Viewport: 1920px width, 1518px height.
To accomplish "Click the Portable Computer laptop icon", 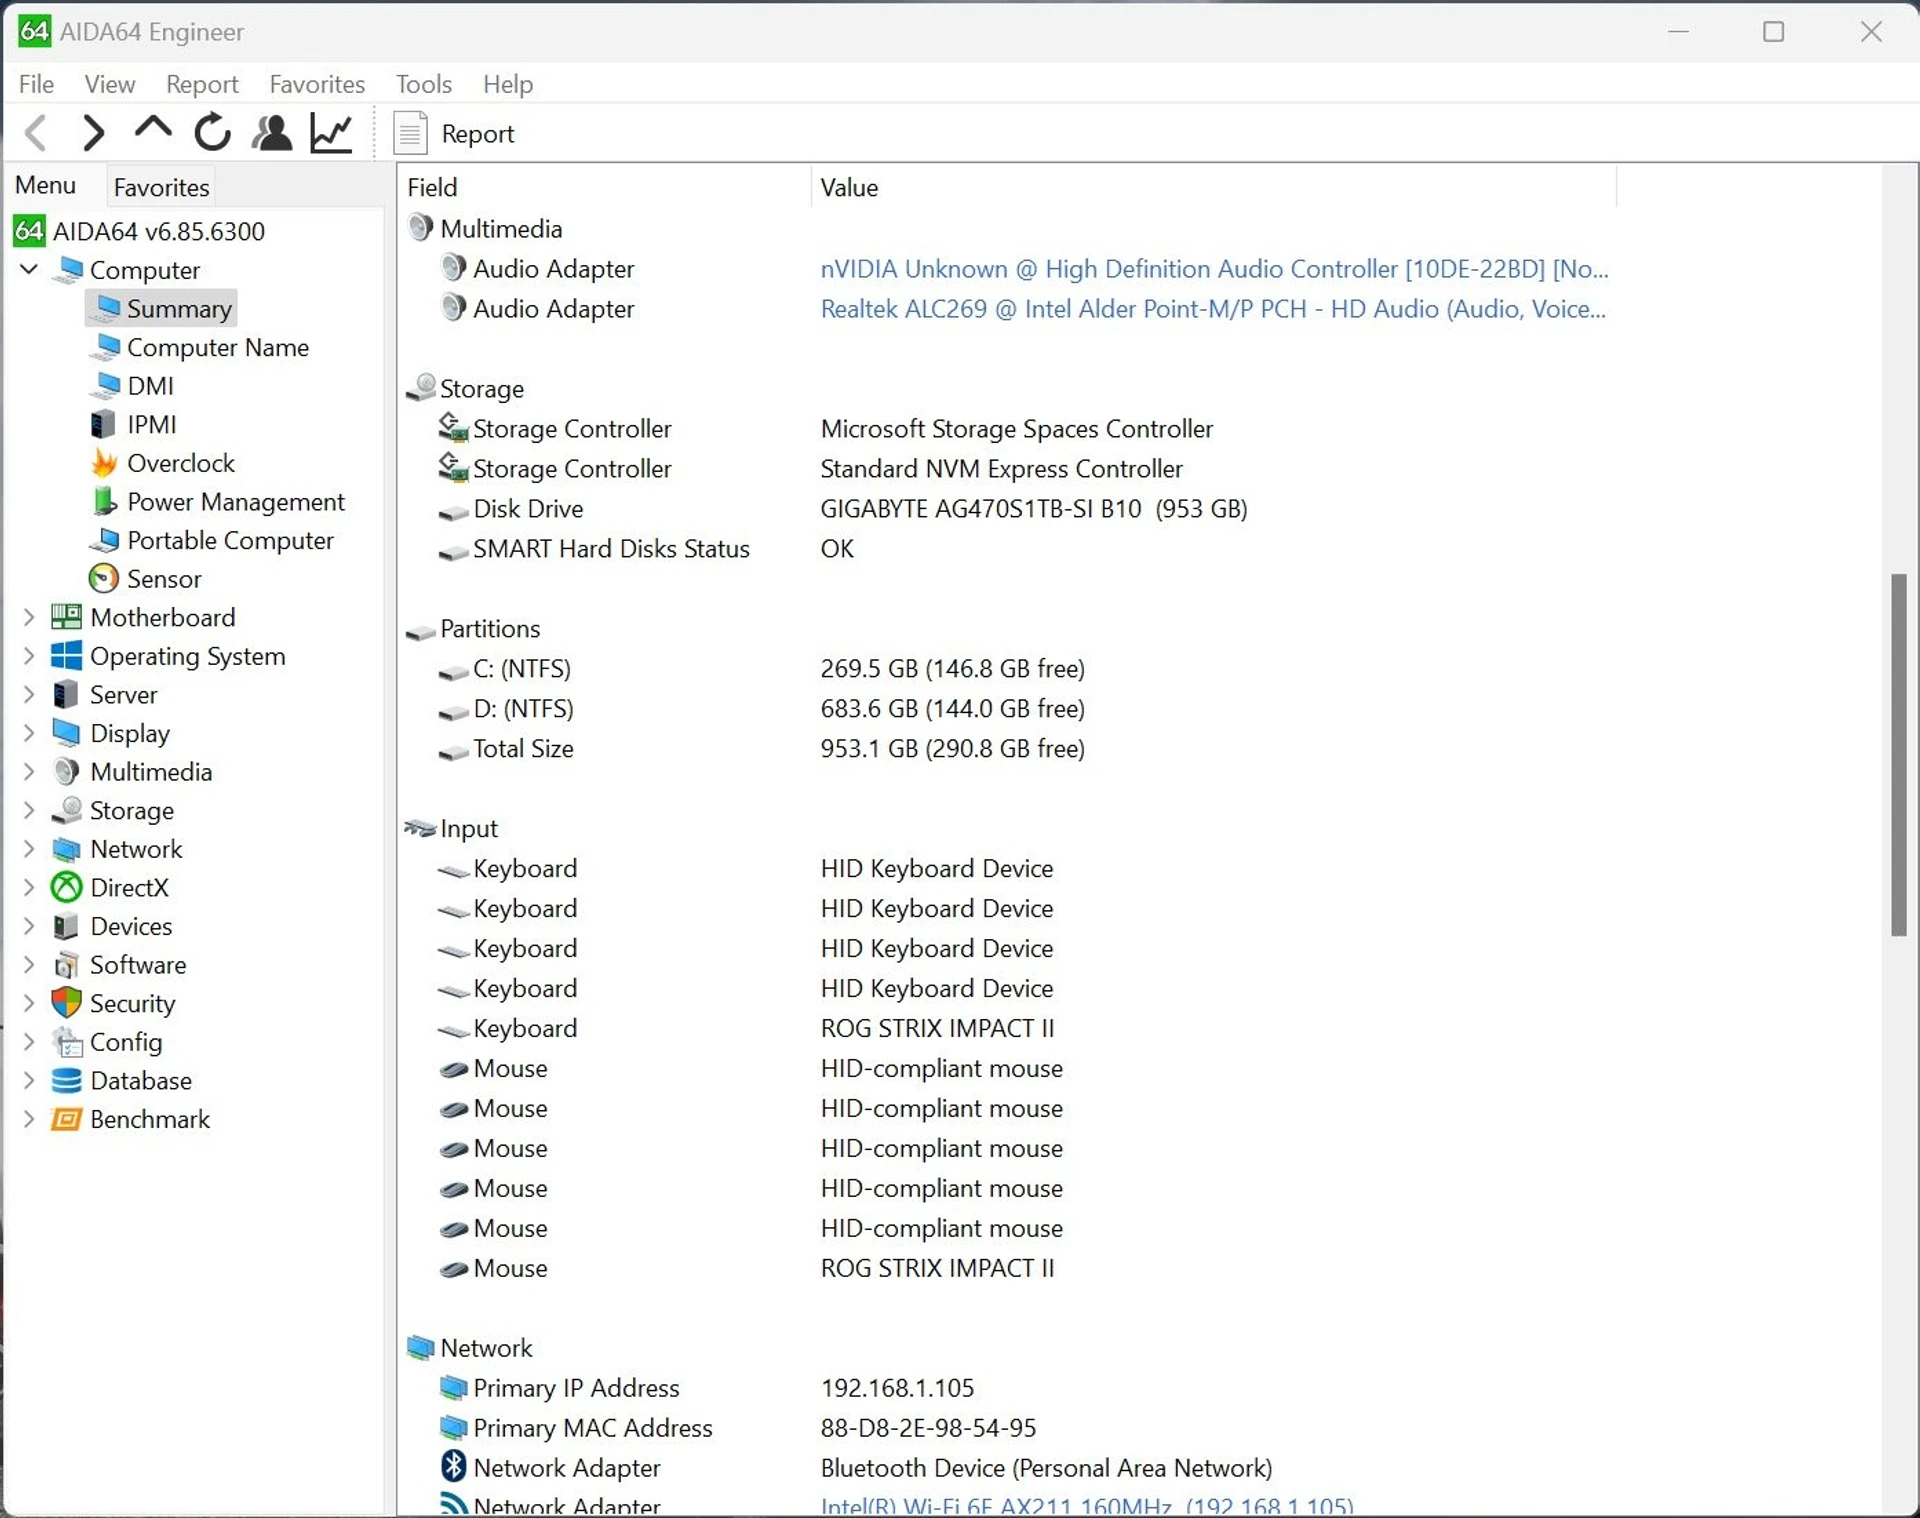I will pyautogui.click(x=105, y=540).
